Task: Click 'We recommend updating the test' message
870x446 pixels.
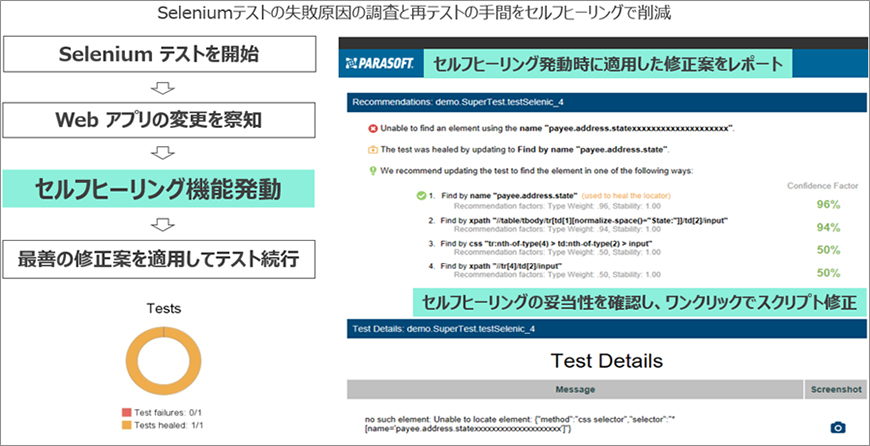Action: (537, 171)
